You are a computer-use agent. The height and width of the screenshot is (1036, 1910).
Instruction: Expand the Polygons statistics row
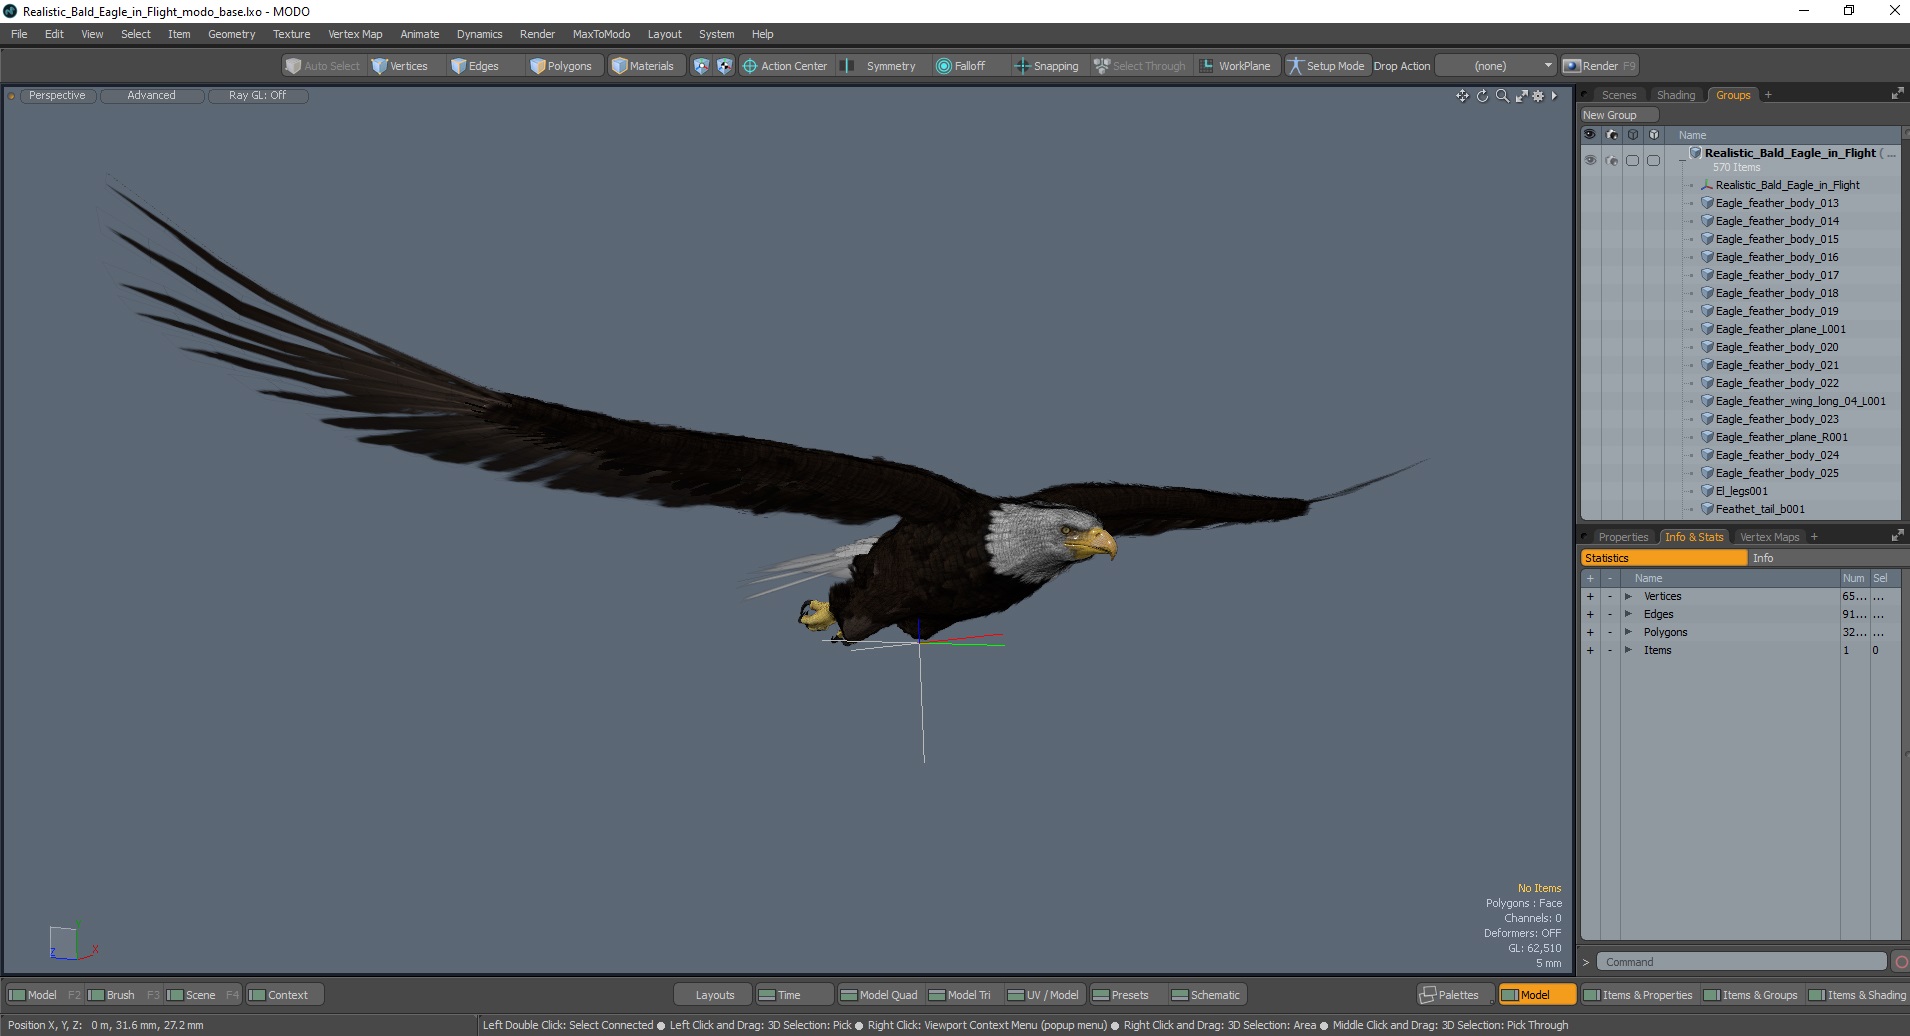1628,632
